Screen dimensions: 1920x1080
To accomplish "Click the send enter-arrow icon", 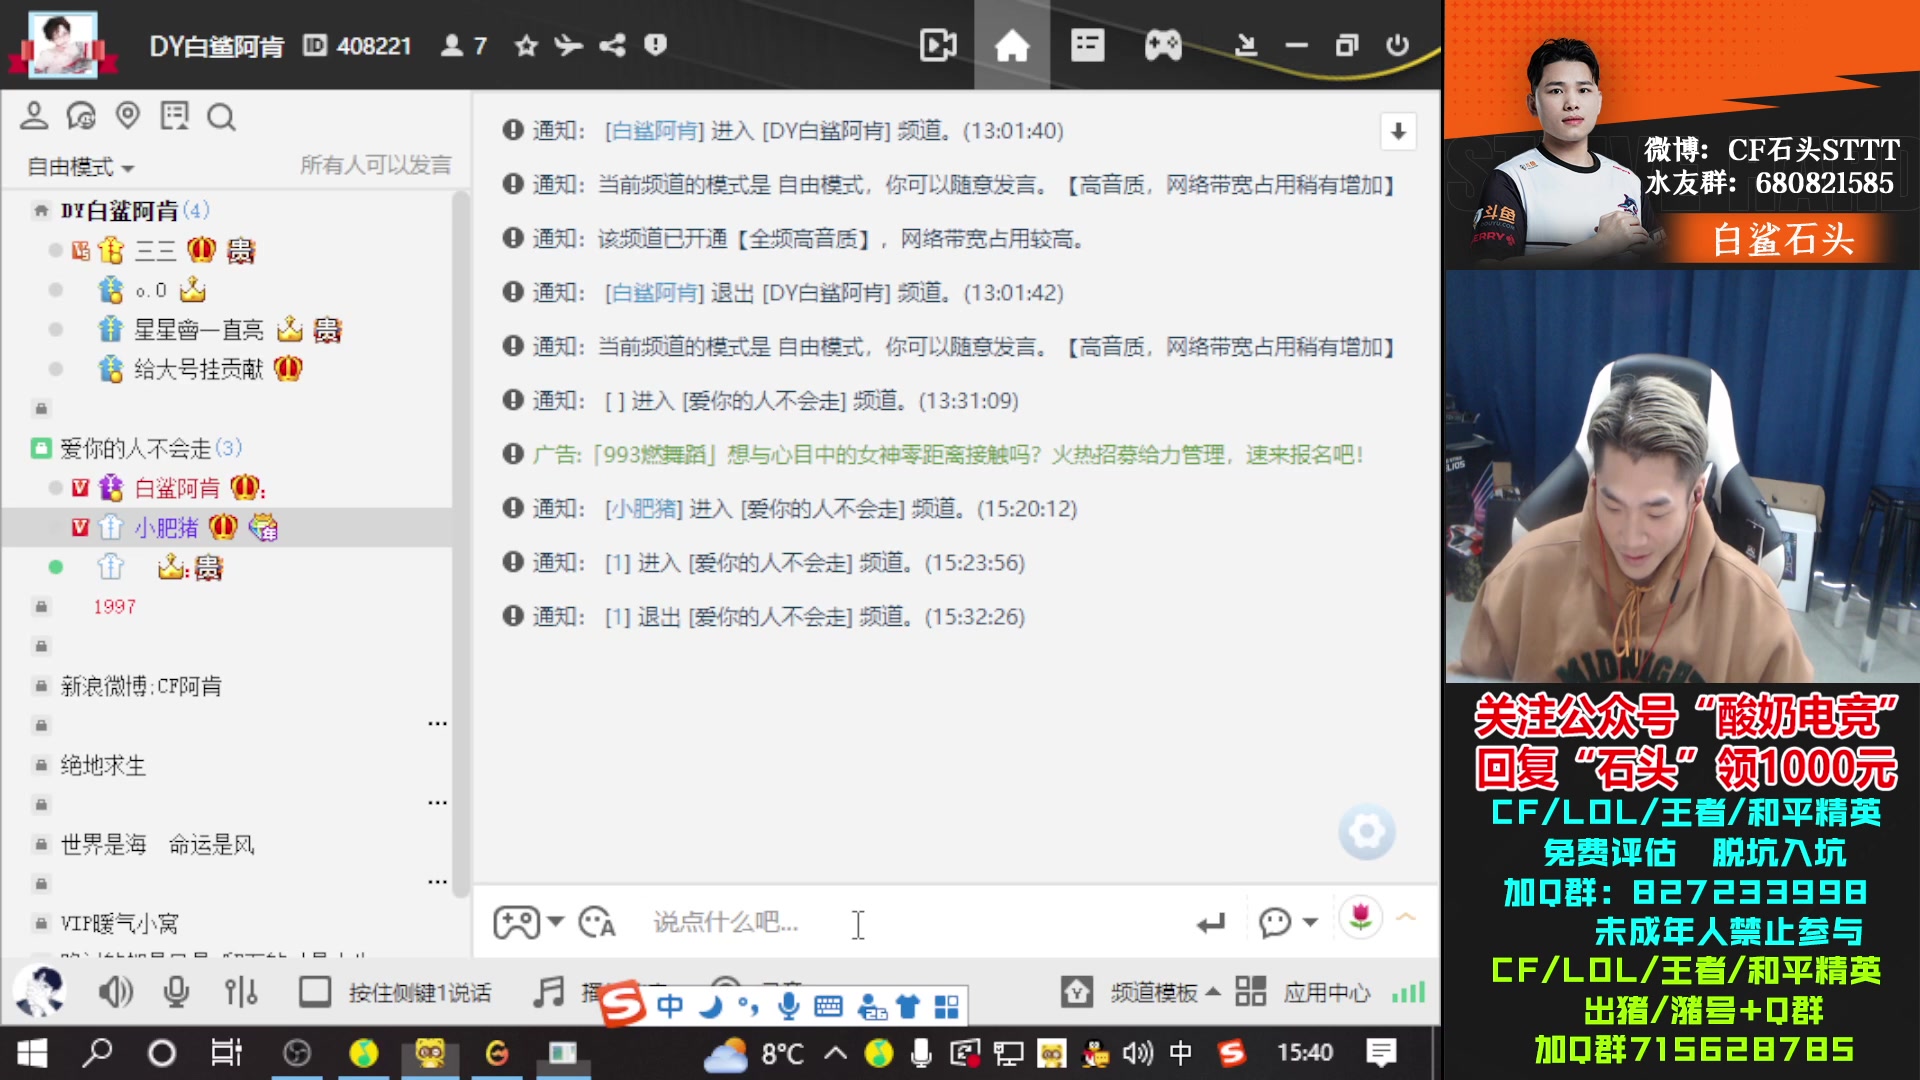I will tap(1211, 923).
